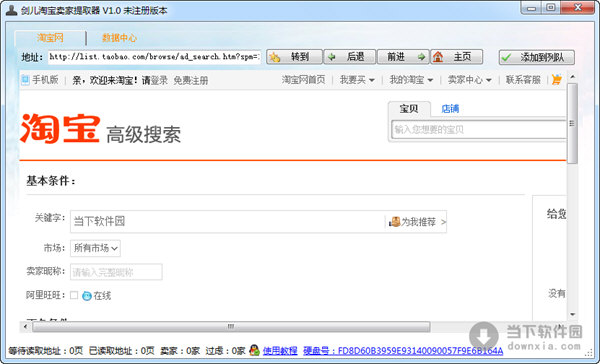This screenshot has height=364, width=600.
Task: Select the 店铺 search tab
Action: (x=450, y=109)
